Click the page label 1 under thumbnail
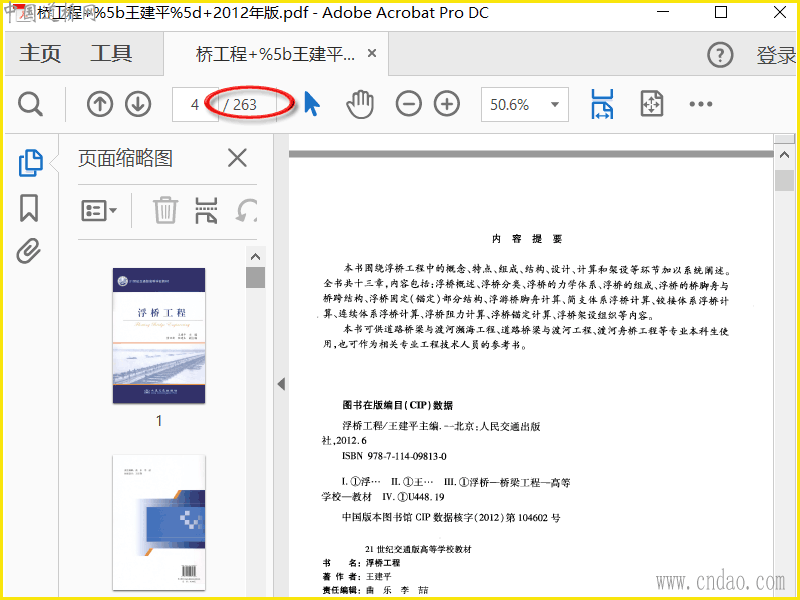 [159, 421]
